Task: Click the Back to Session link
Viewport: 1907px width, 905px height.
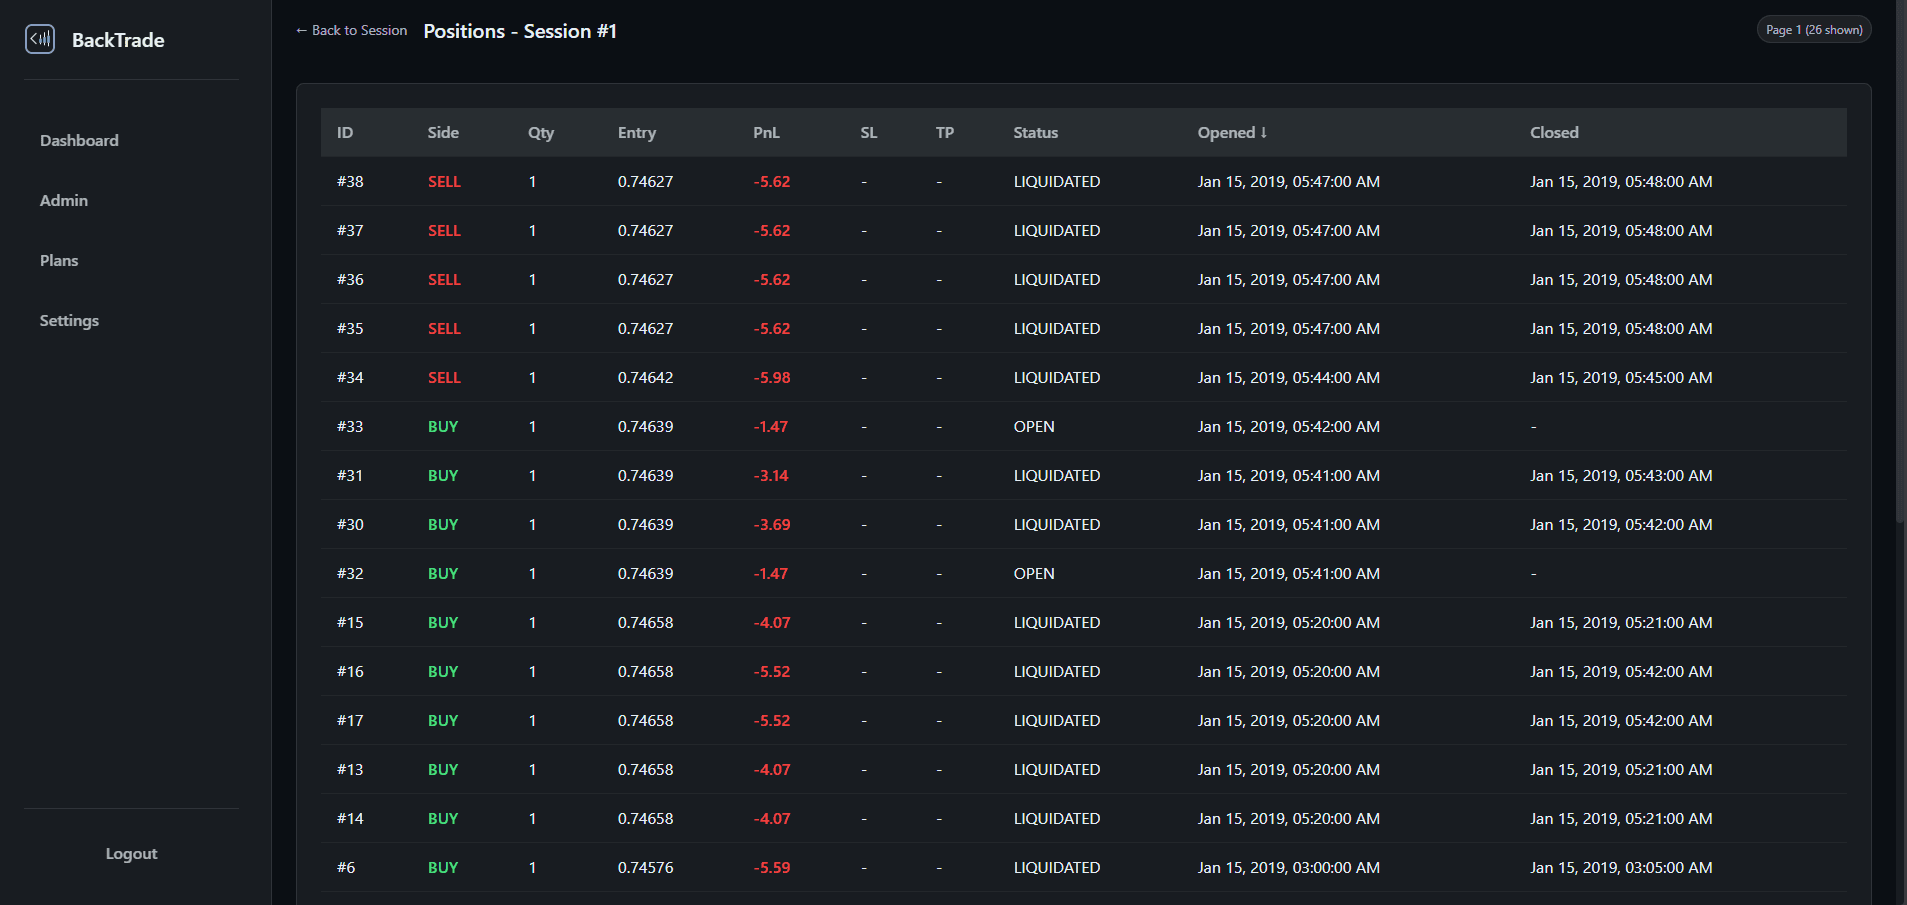Action: [x=351, y=31]
